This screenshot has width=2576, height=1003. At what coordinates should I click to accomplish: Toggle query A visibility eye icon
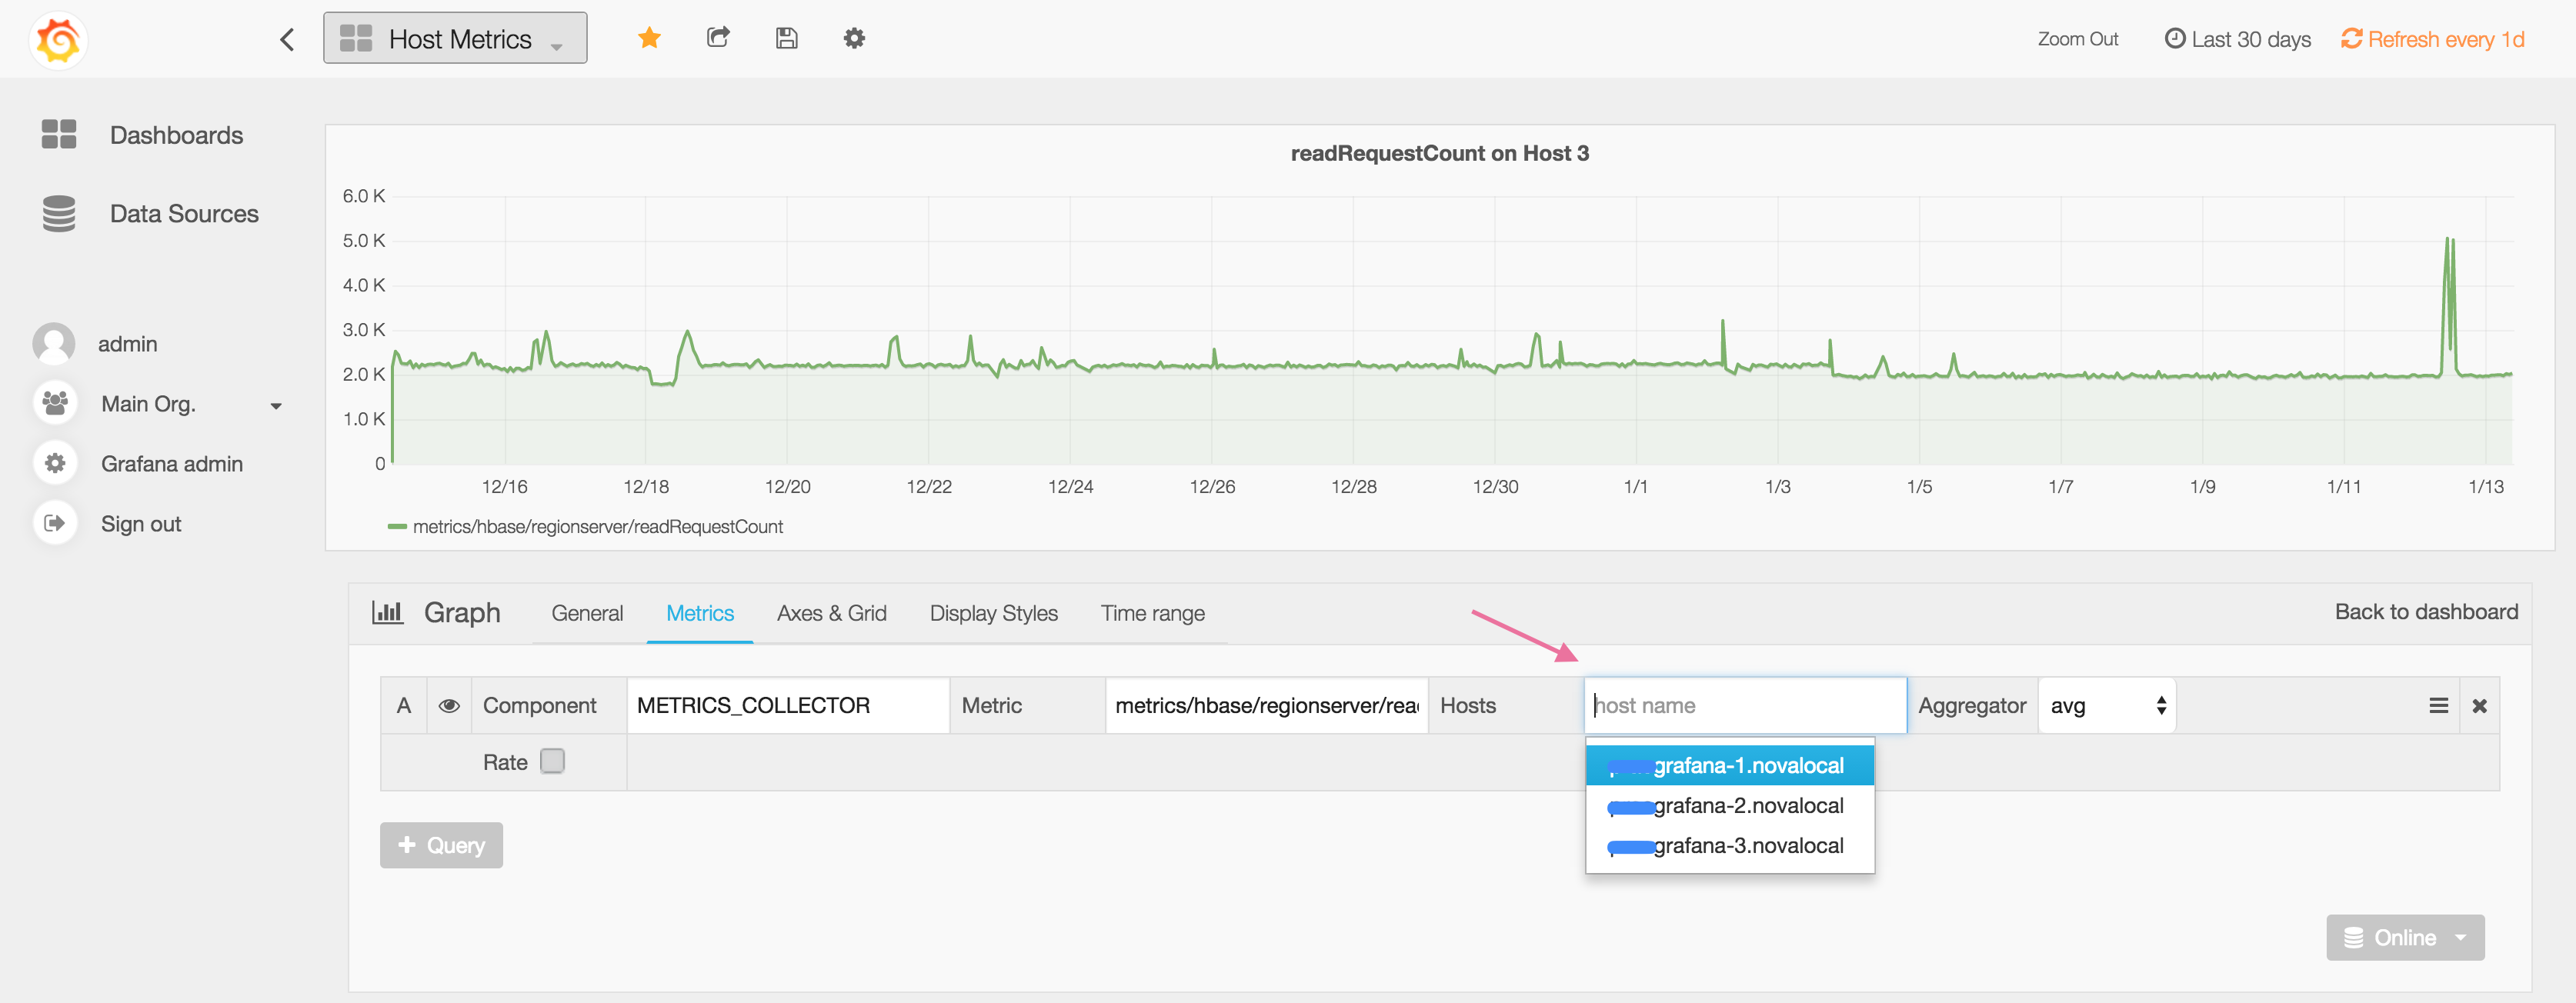449,706
